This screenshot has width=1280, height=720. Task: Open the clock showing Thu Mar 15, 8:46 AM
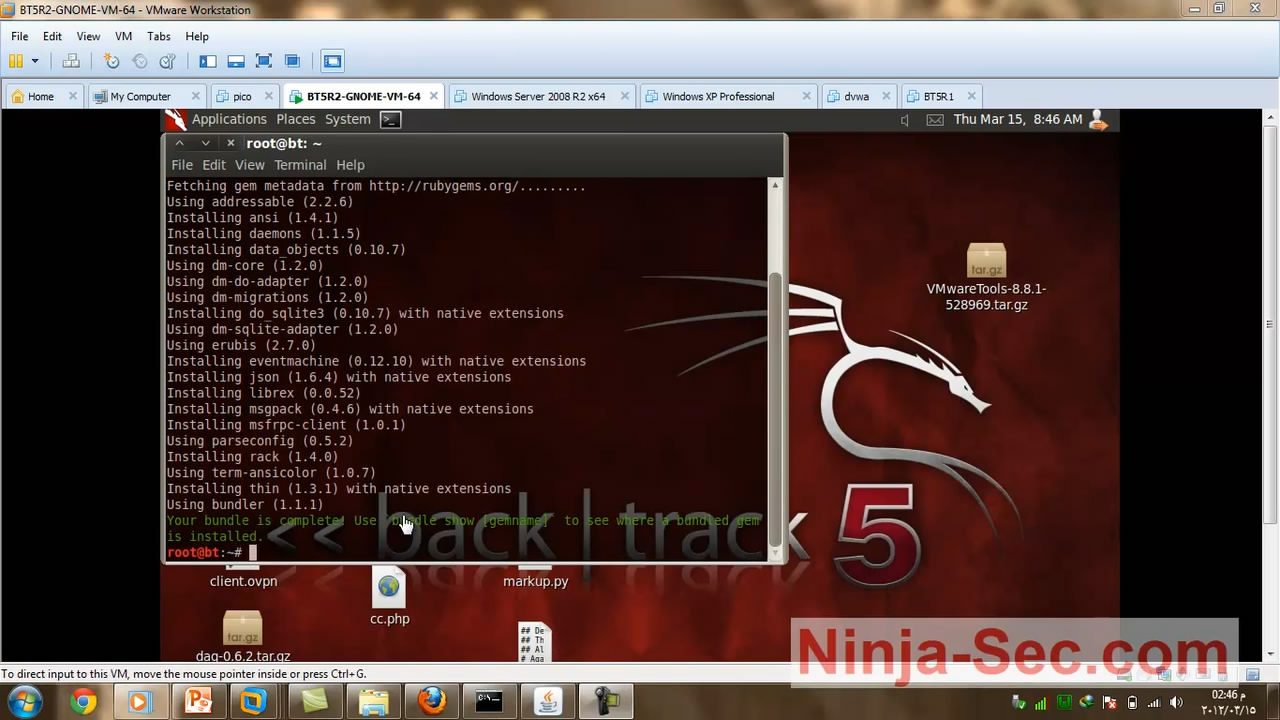1018,119
